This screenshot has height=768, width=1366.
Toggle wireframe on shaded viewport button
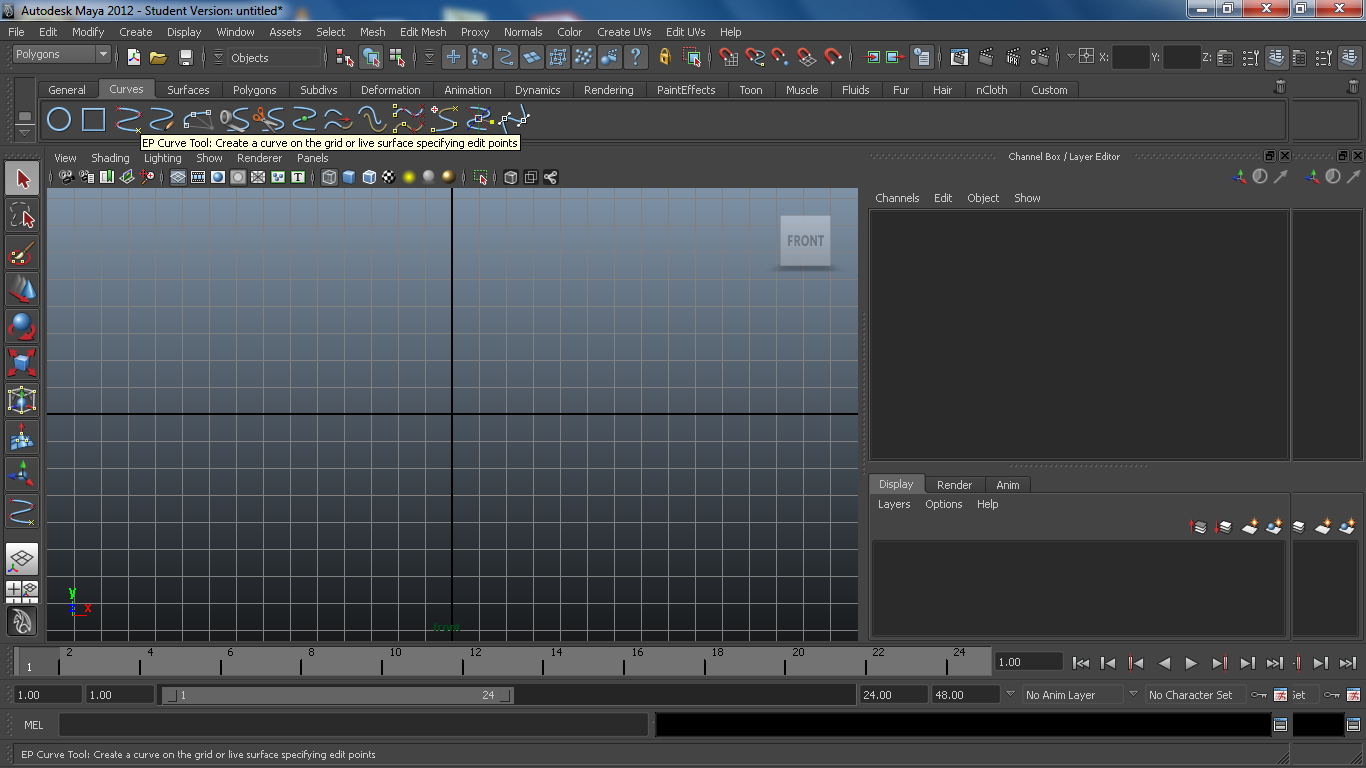pyautogui.click(x=369, y=177)
